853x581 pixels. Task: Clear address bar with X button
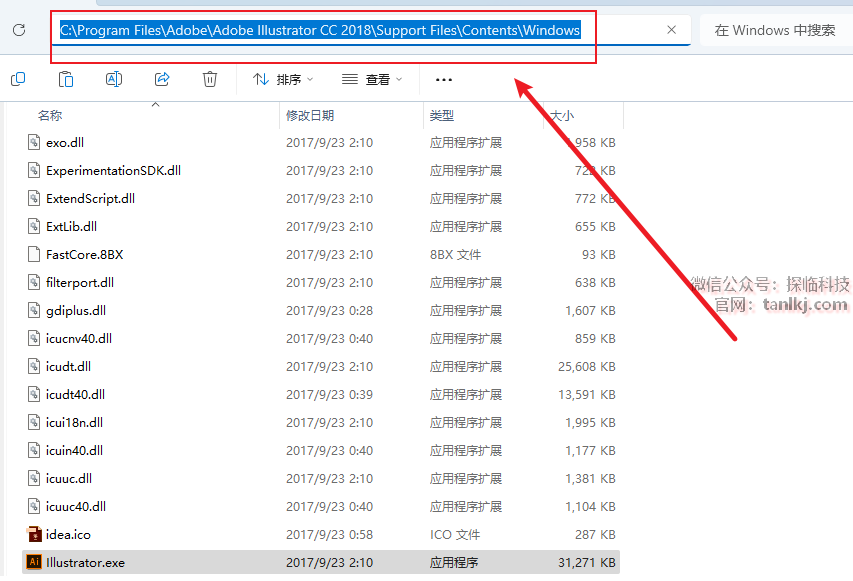672,30
